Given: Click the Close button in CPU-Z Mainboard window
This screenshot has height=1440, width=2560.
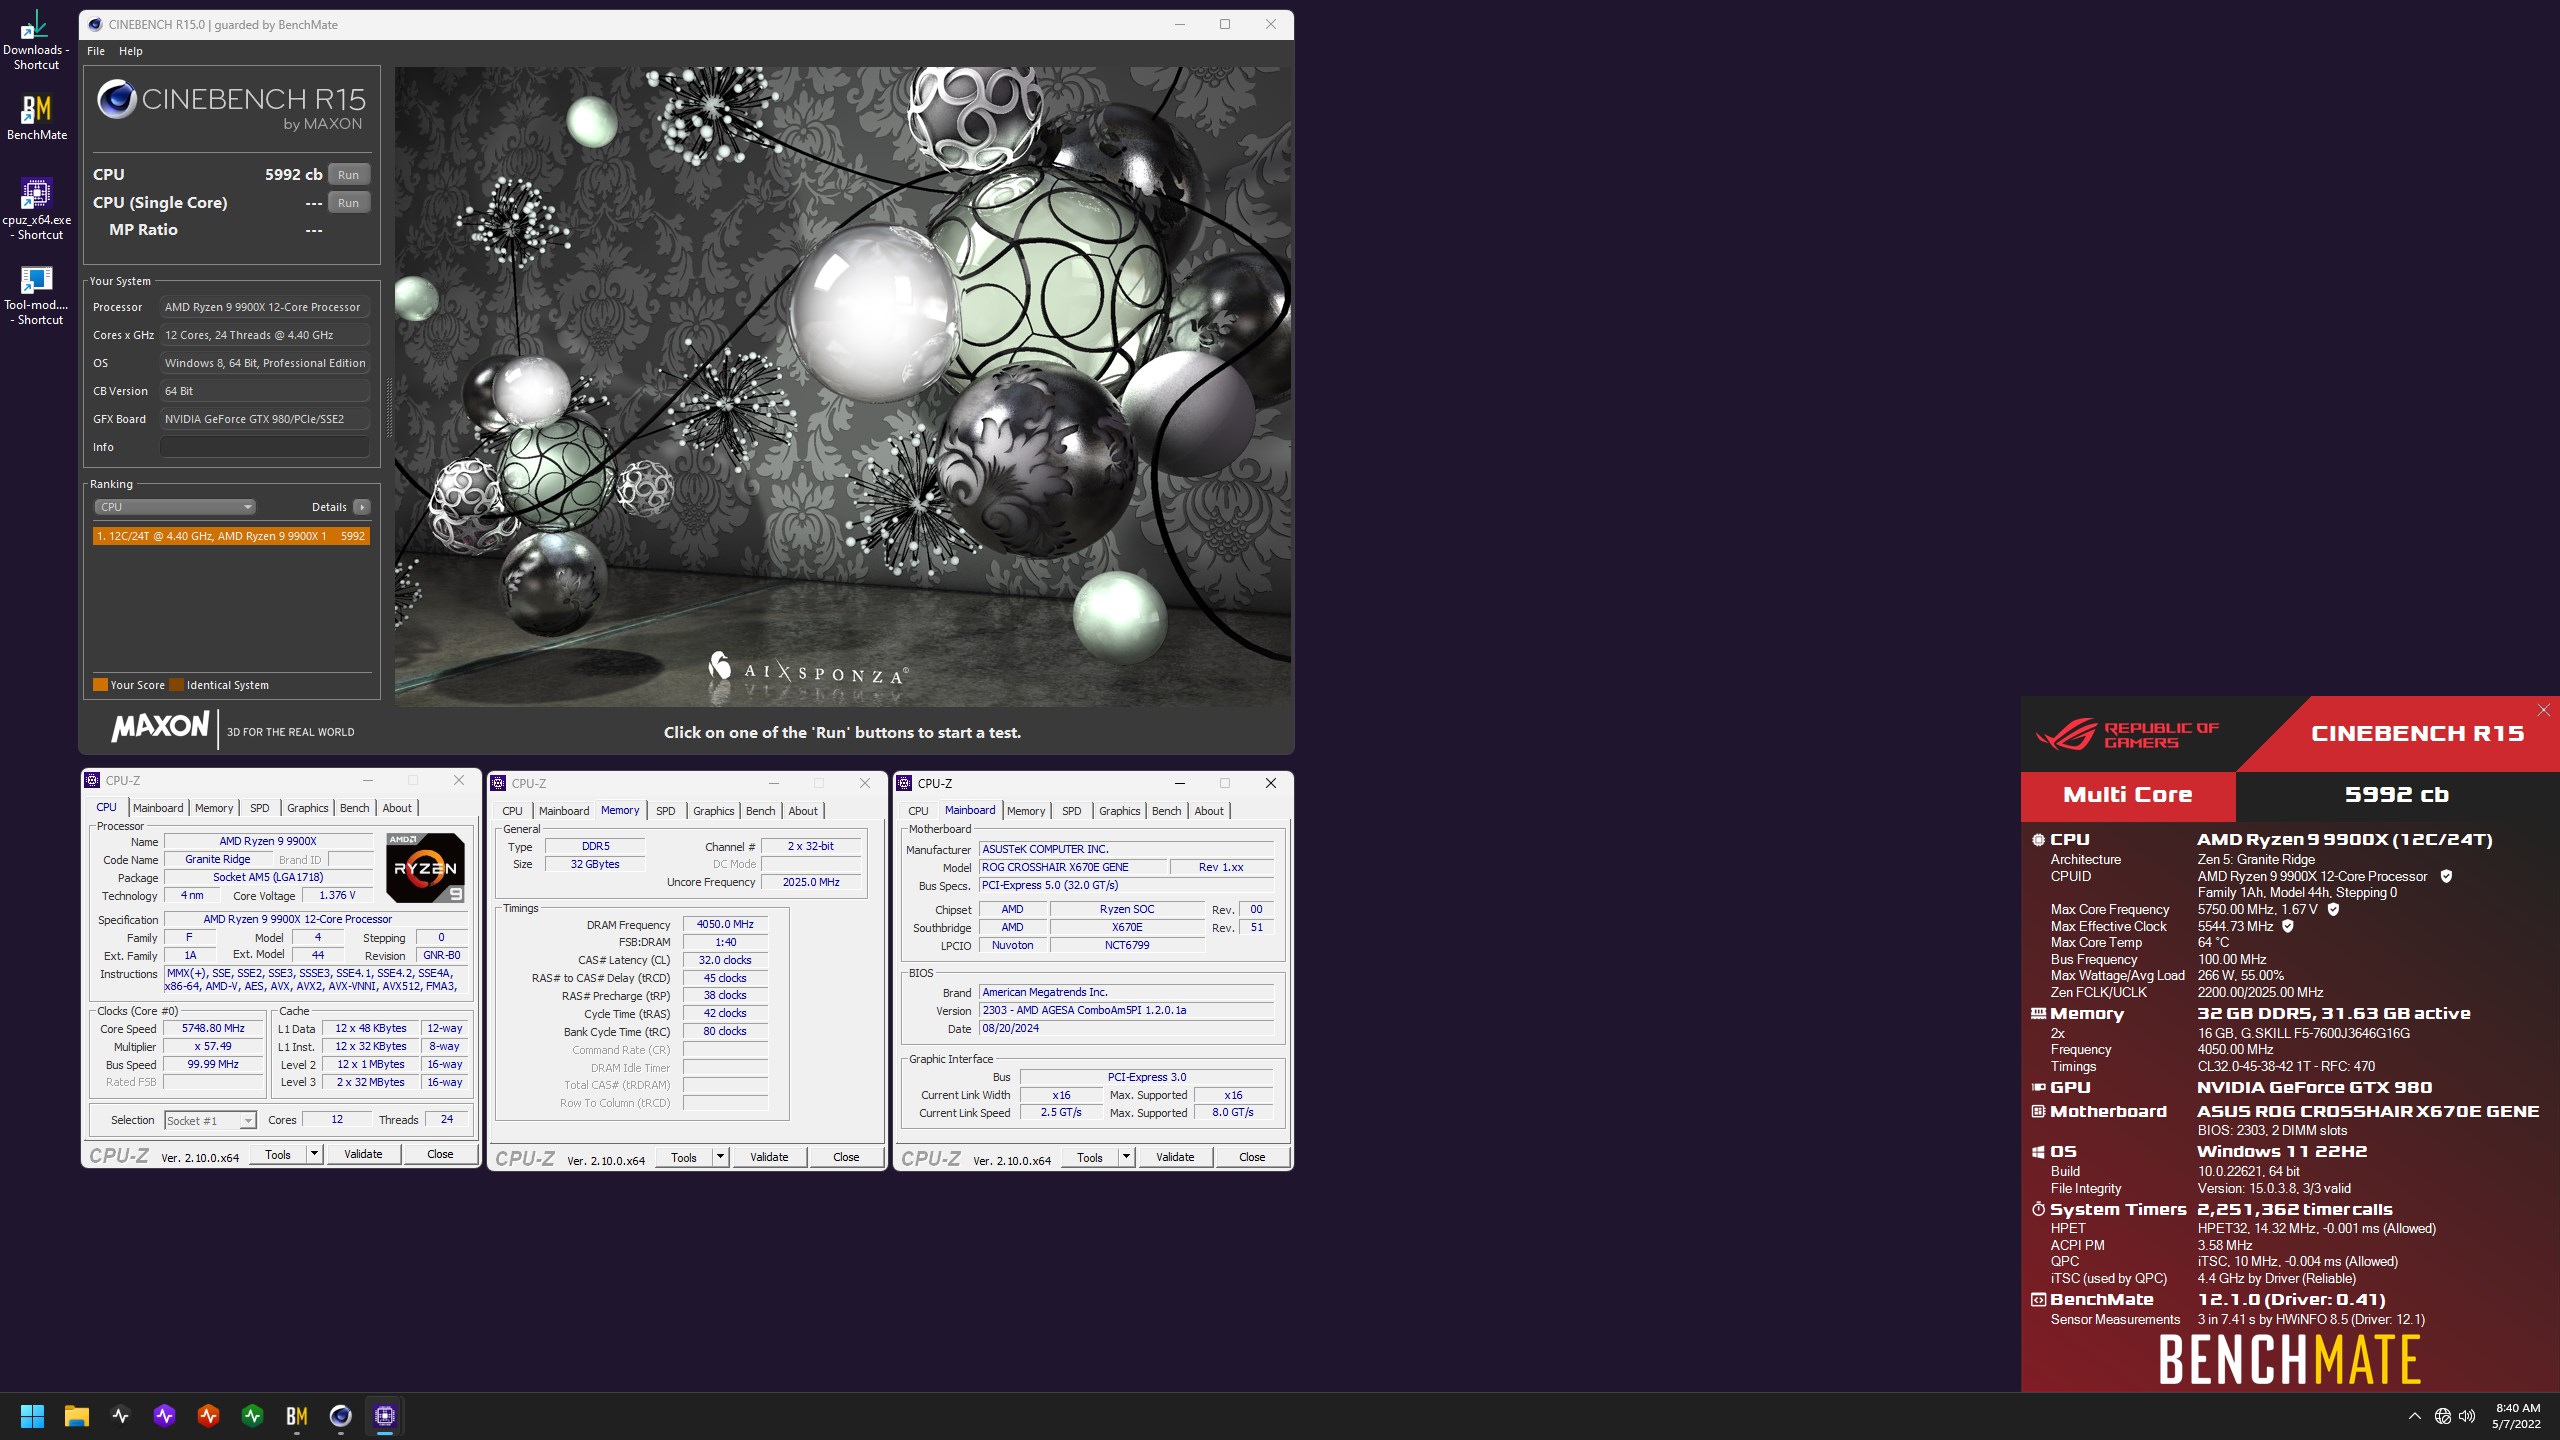Looking at the screenshot, I should click(1252, 1157).
